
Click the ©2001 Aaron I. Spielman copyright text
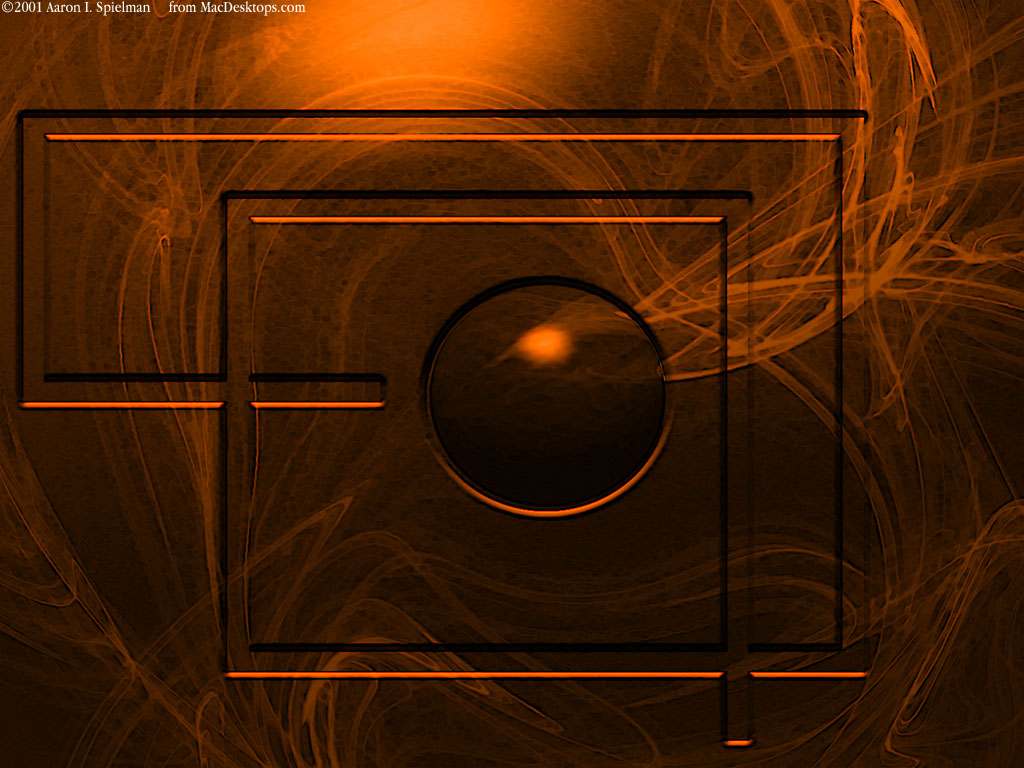tap(76, 8)
